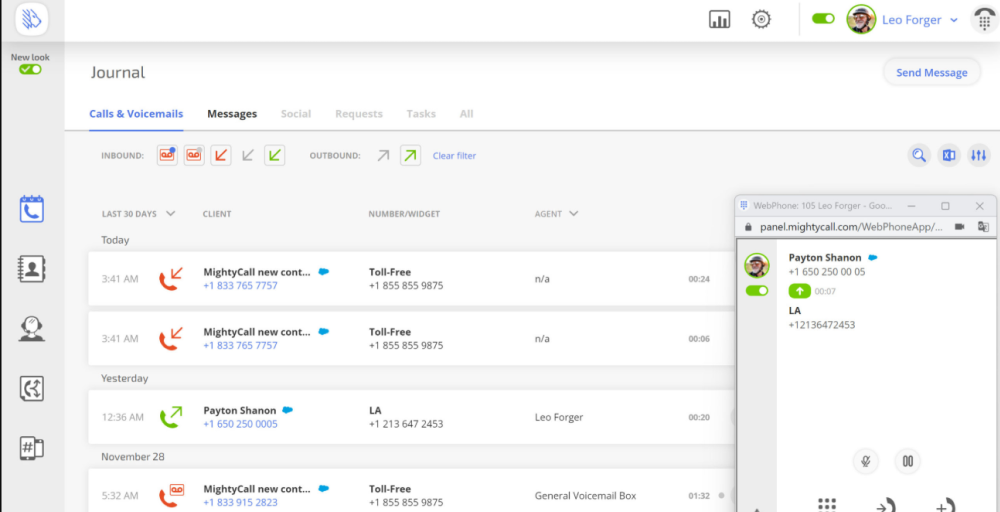1000x512 pixels.
Task: Click General Voicemail Box agent cell
Action: (585, 495)
